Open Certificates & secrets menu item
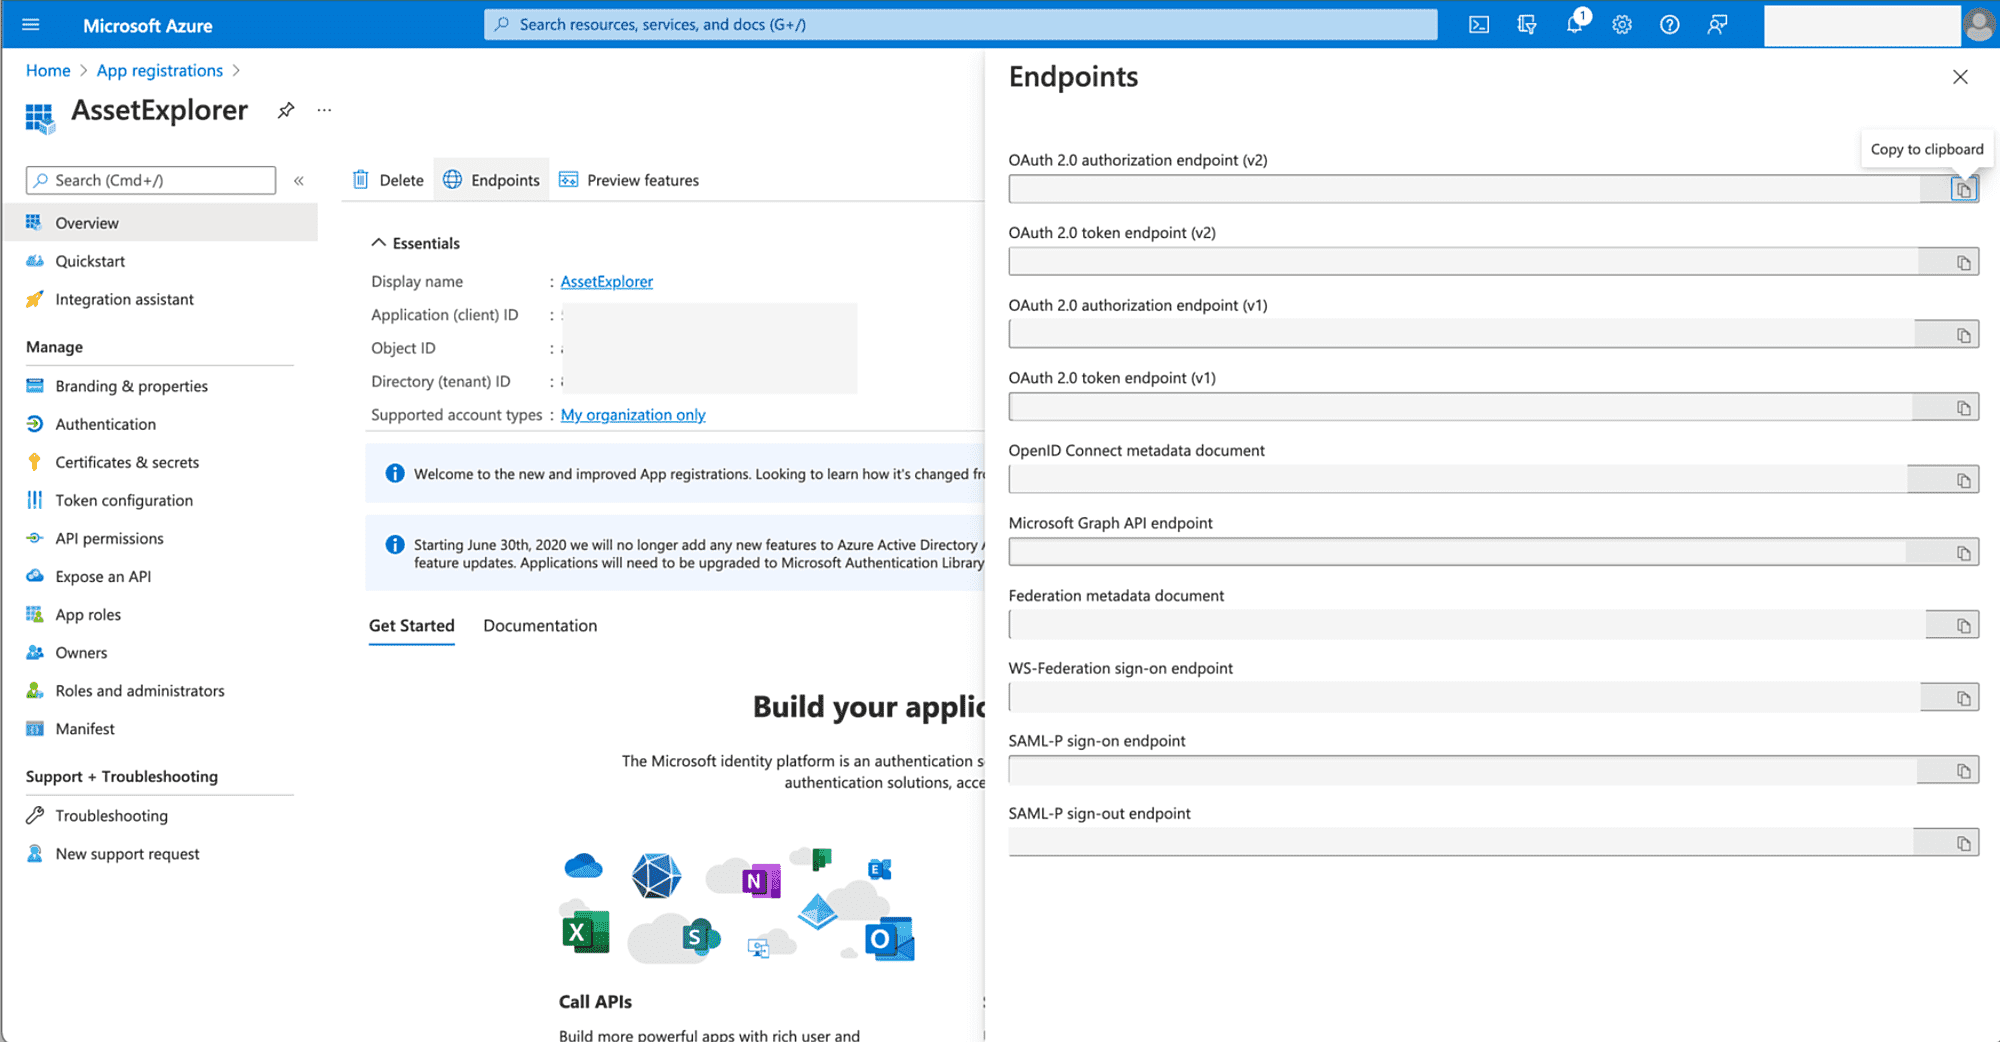Viewport: 2000px width, 1042px height. click(x=127, y=462)
